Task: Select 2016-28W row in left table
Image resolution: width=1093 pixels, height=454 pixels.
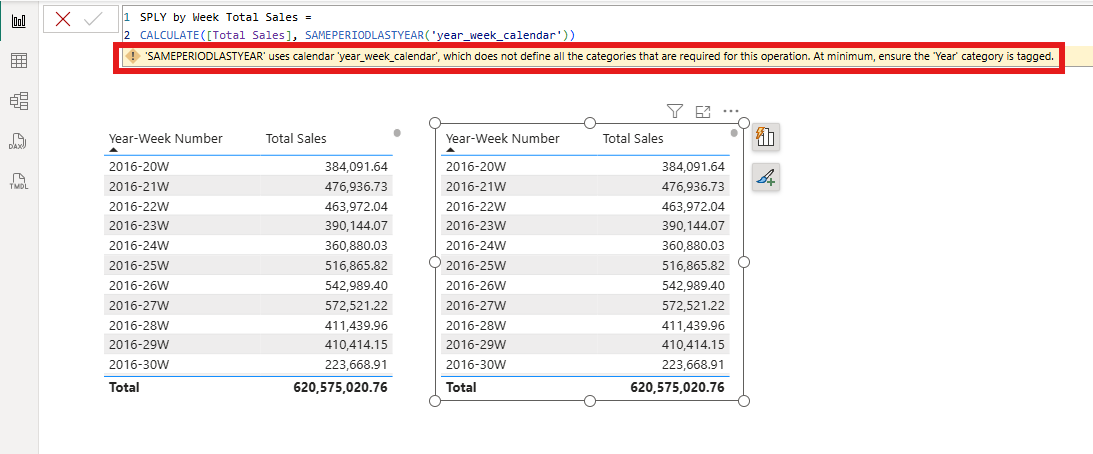Action: [x=249, y=325]
